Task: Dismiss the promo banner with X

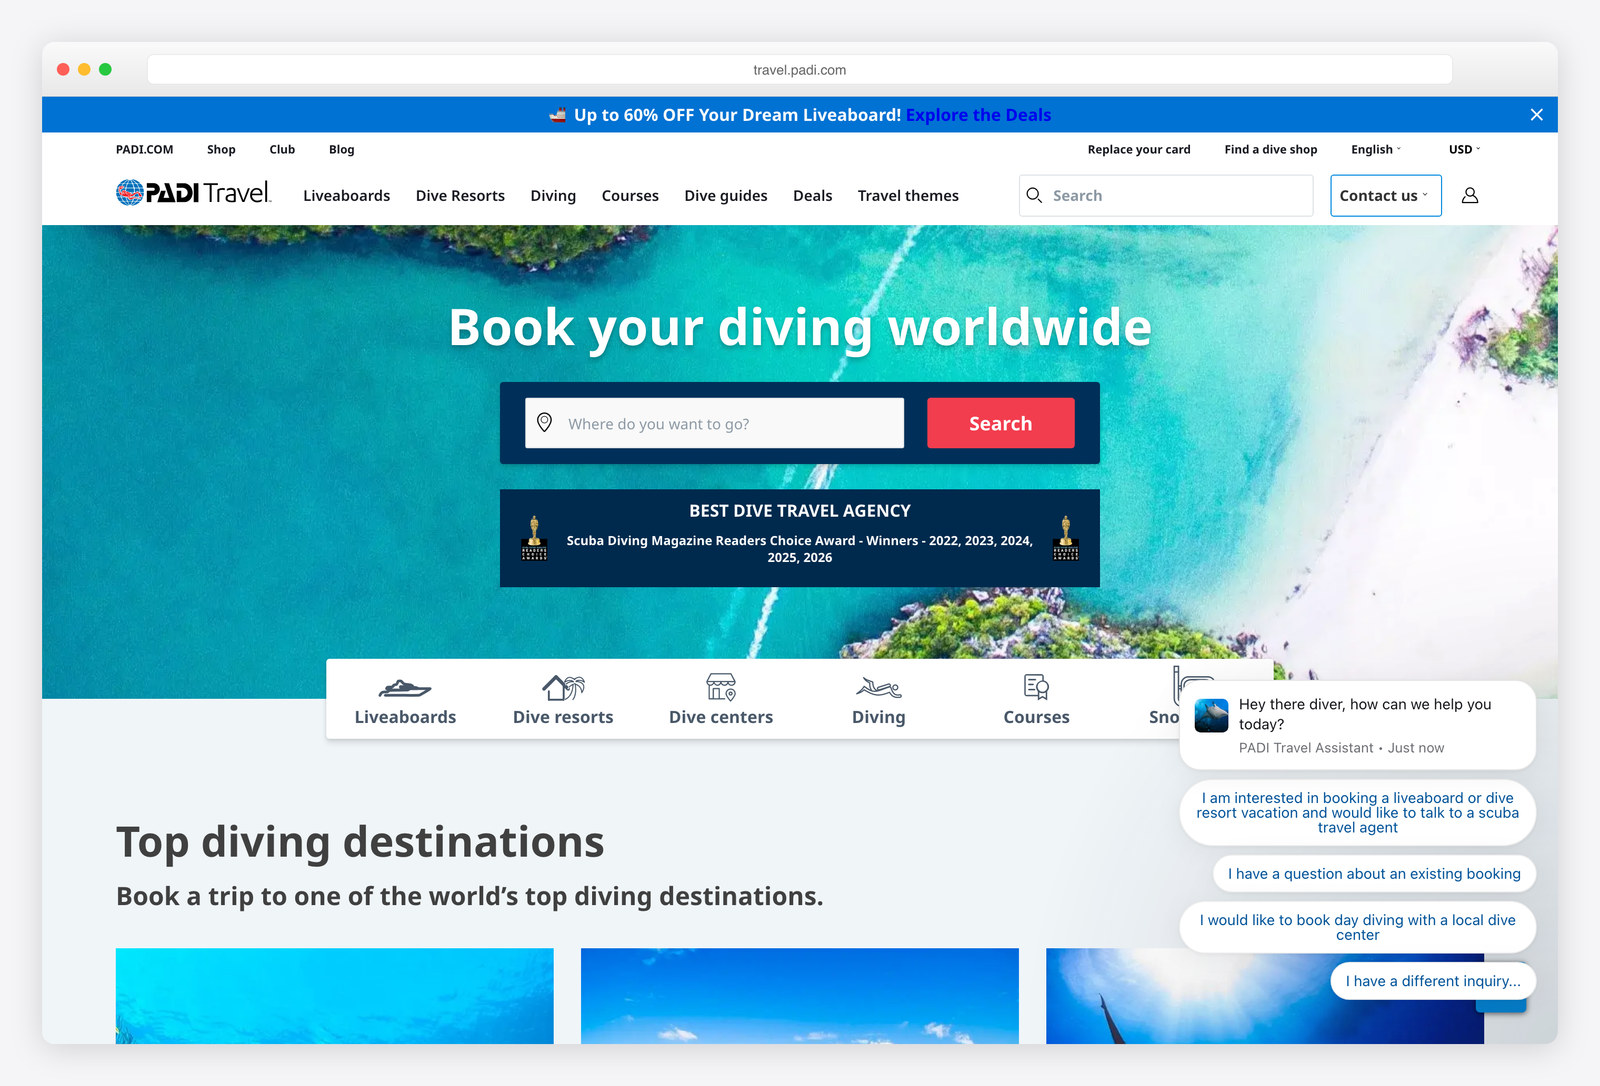Action: tap(1537, 115)
